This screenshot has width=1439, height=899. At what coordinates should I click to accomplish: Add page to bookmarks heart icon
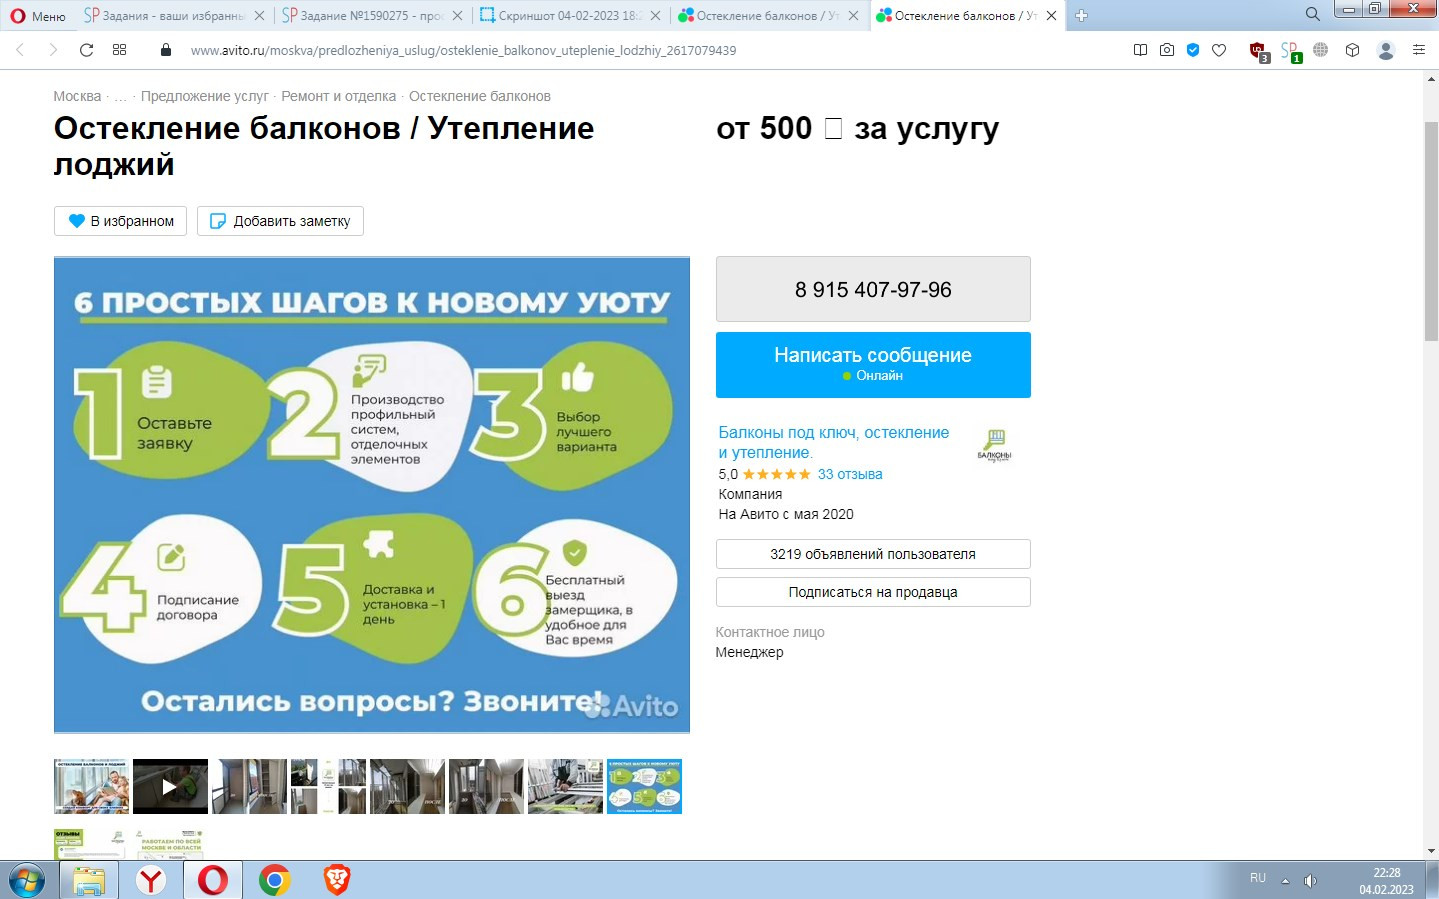tap(1219, 50)
